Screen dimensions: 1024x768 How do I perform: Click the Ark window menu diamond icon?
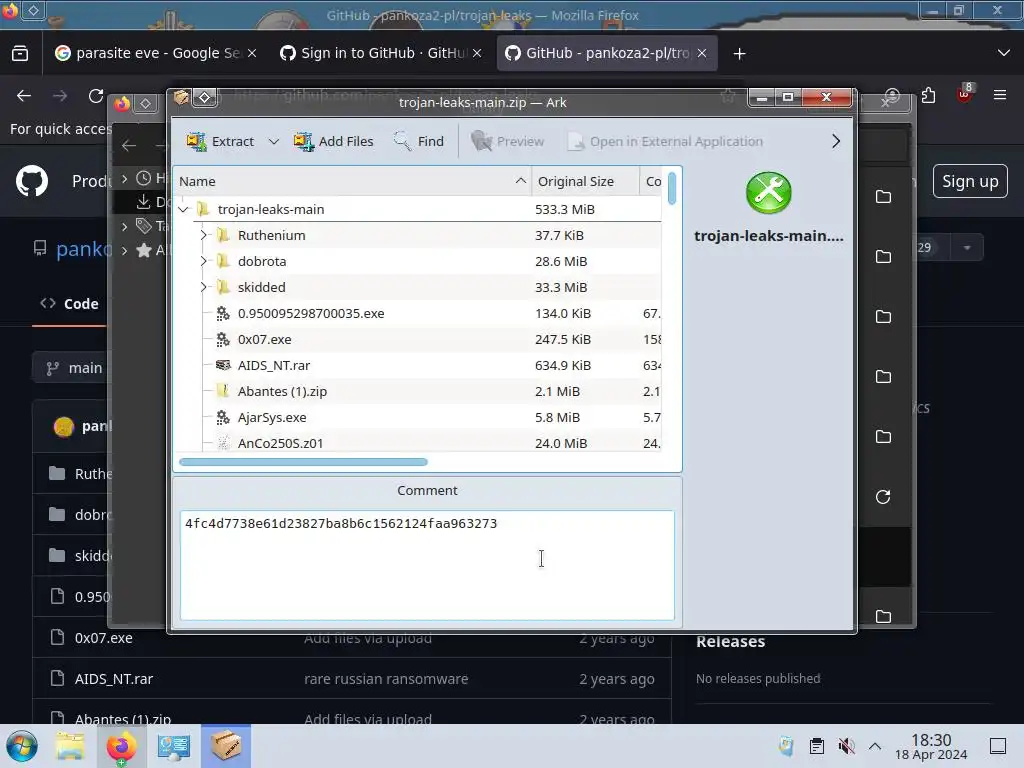[204, 98]
